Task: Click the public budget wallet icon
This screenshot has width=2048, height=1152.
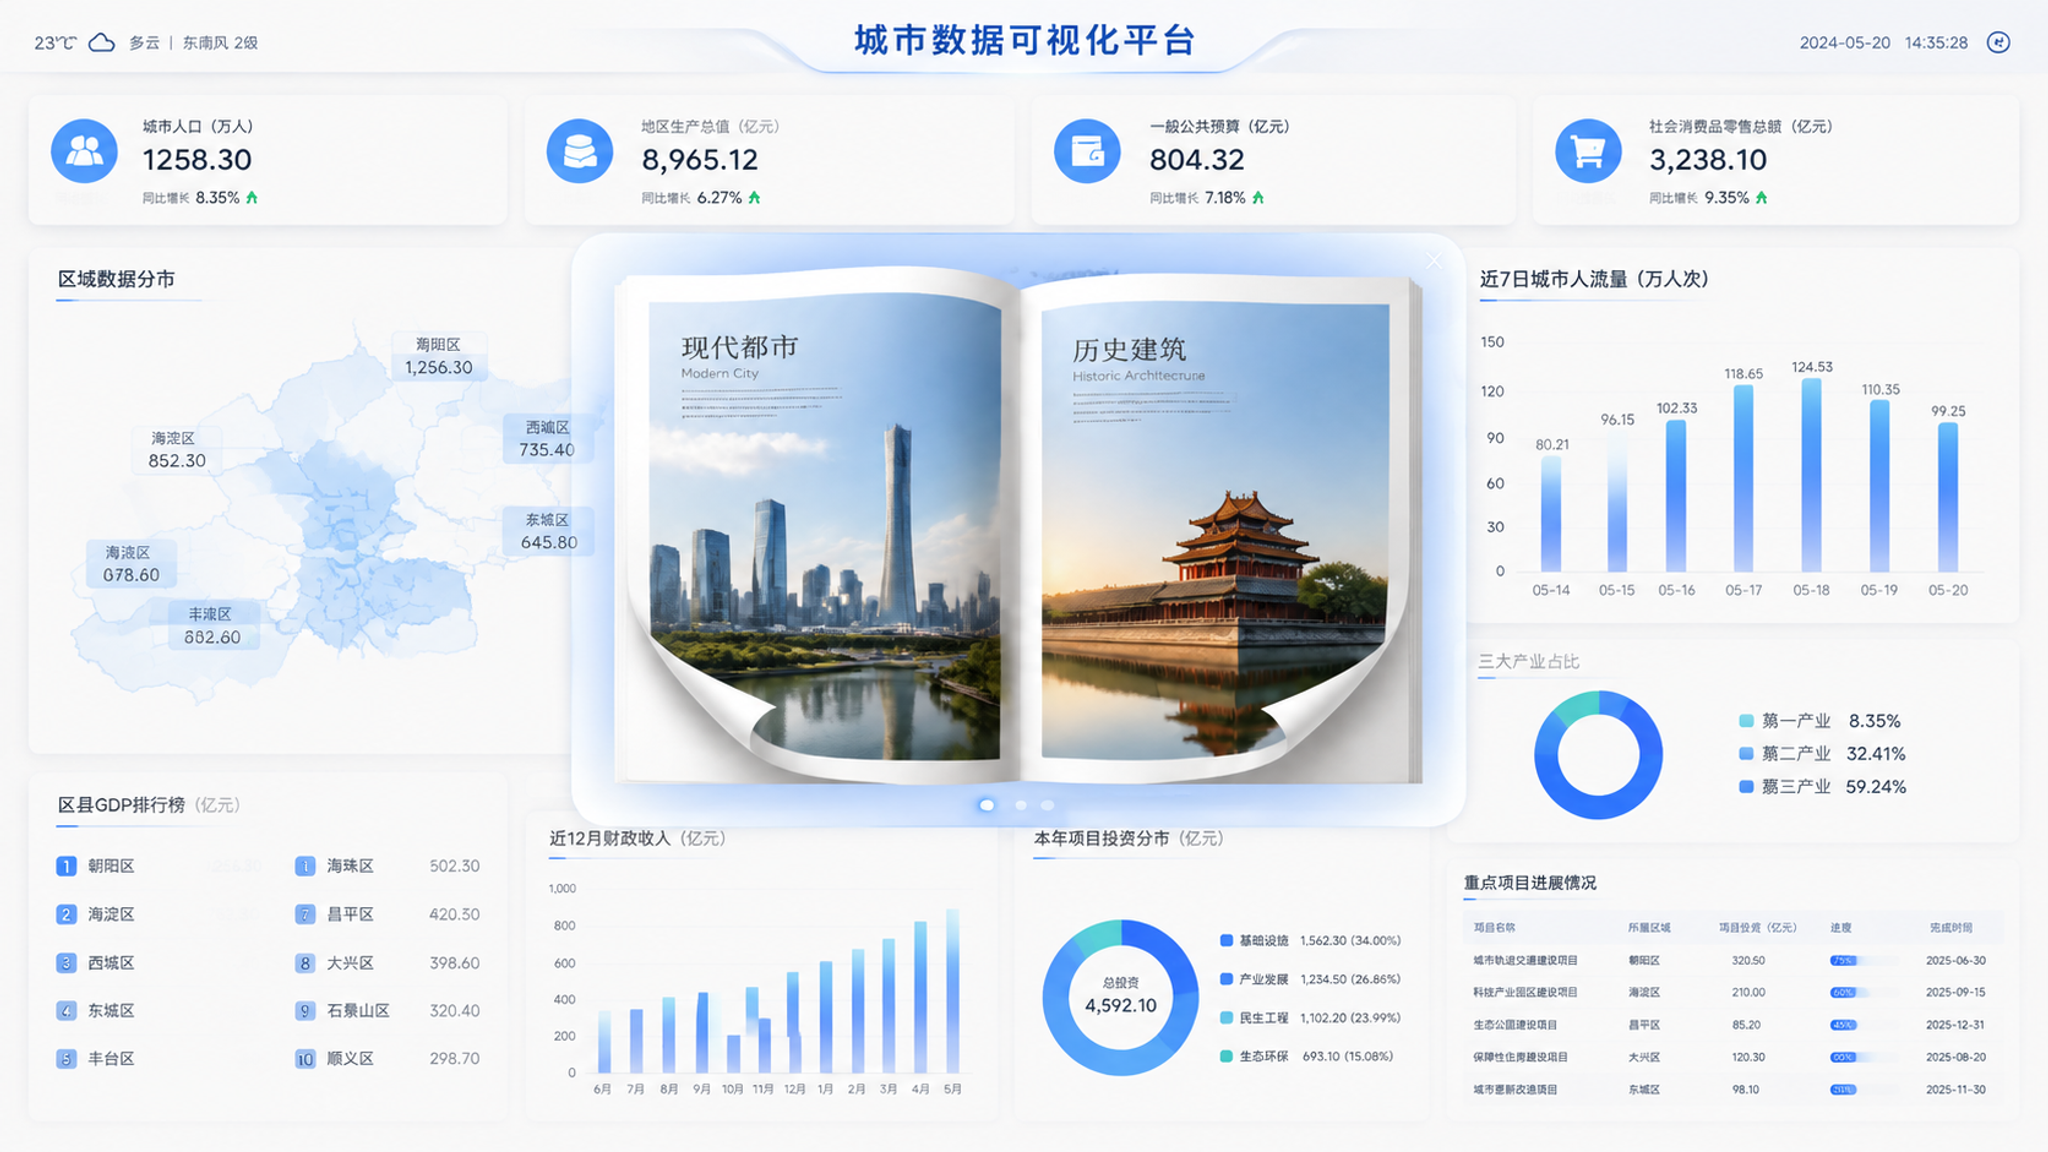Action: pos(1087,151)
